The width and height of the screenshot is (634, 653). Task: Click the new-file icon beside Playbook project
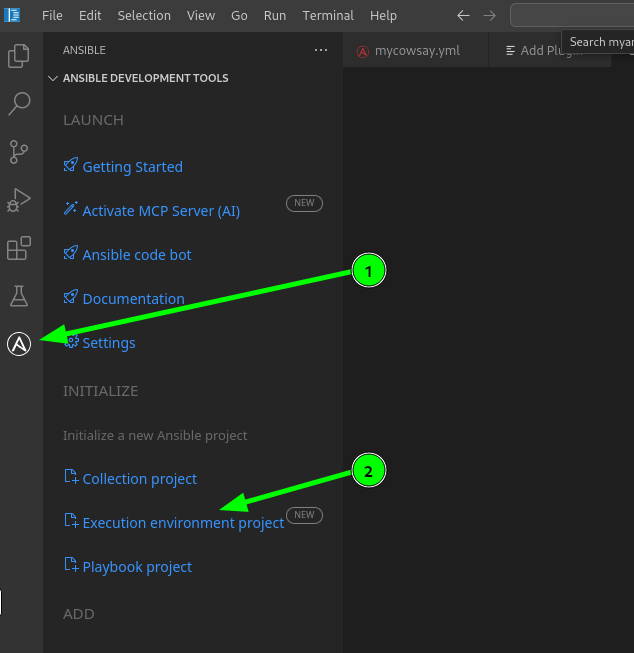click(x=71, y=565)
